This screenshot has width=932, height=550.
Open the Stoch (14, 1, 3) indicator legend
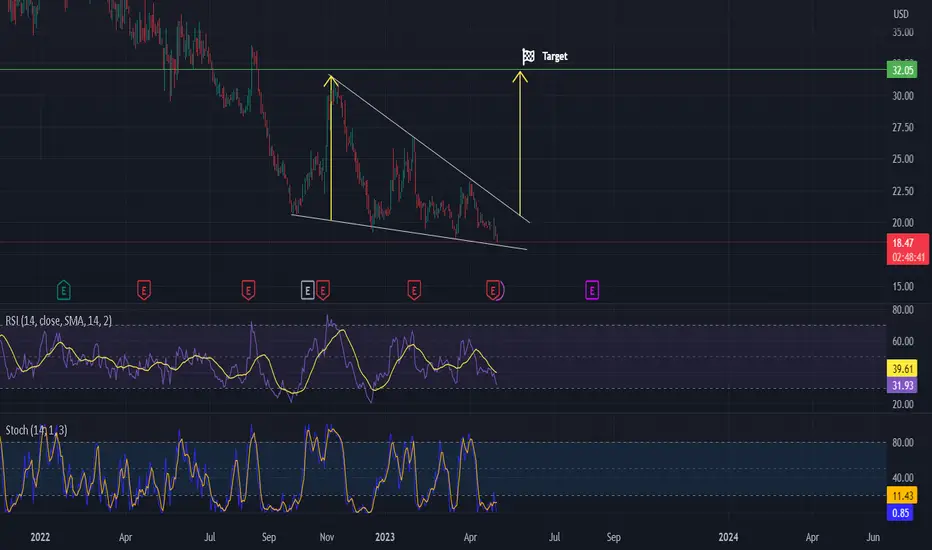pyautogui.click(x=36, y=430)
